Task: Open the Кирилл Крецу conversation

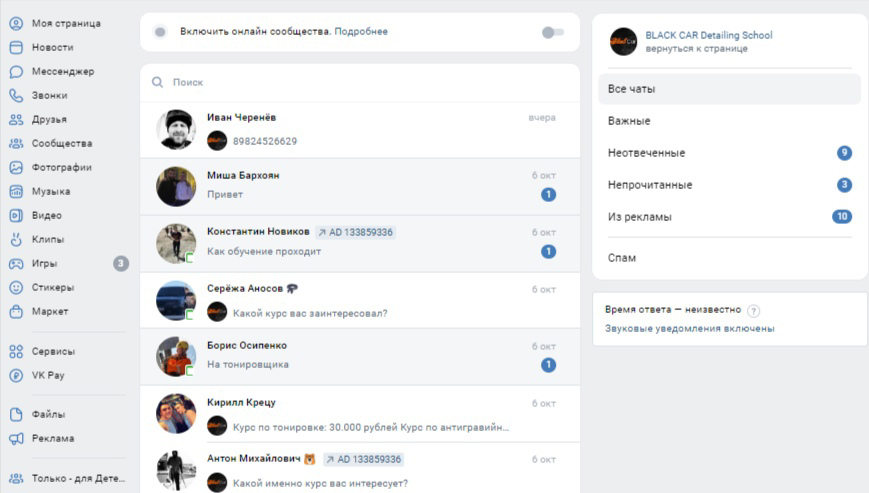Action: tap(360, 414)
